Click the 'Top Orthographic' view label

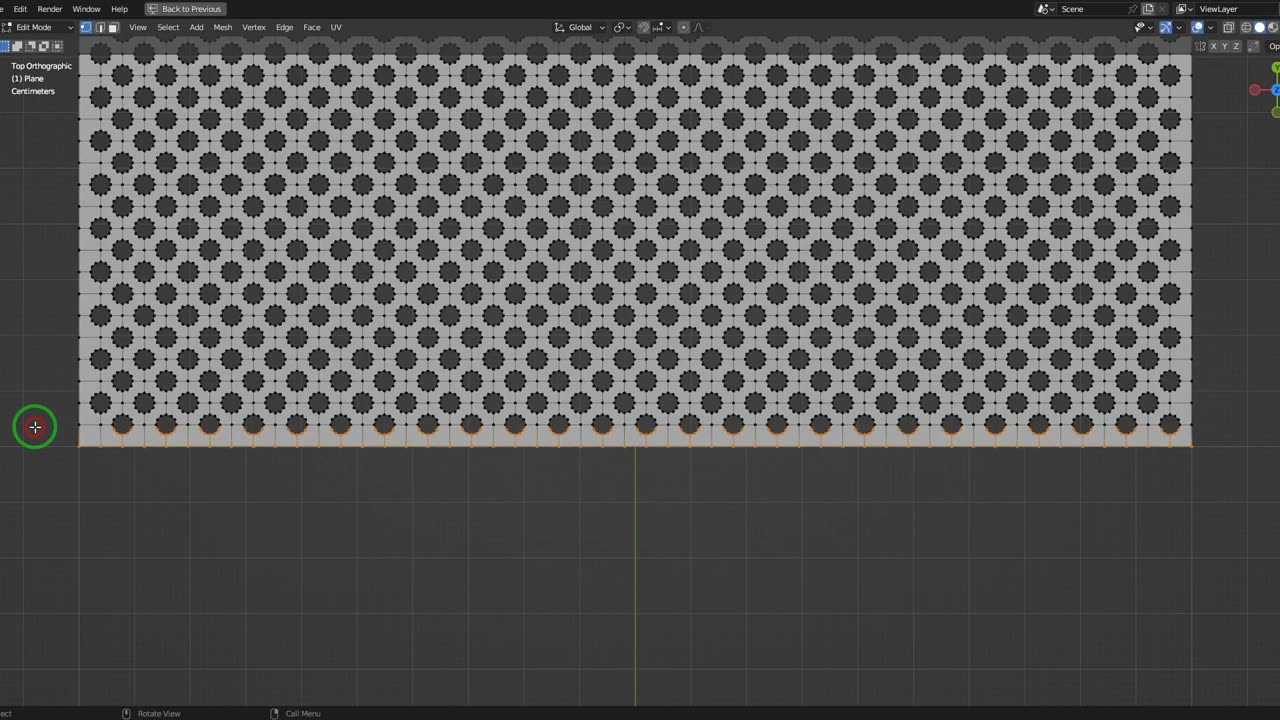tap(42, 66)
